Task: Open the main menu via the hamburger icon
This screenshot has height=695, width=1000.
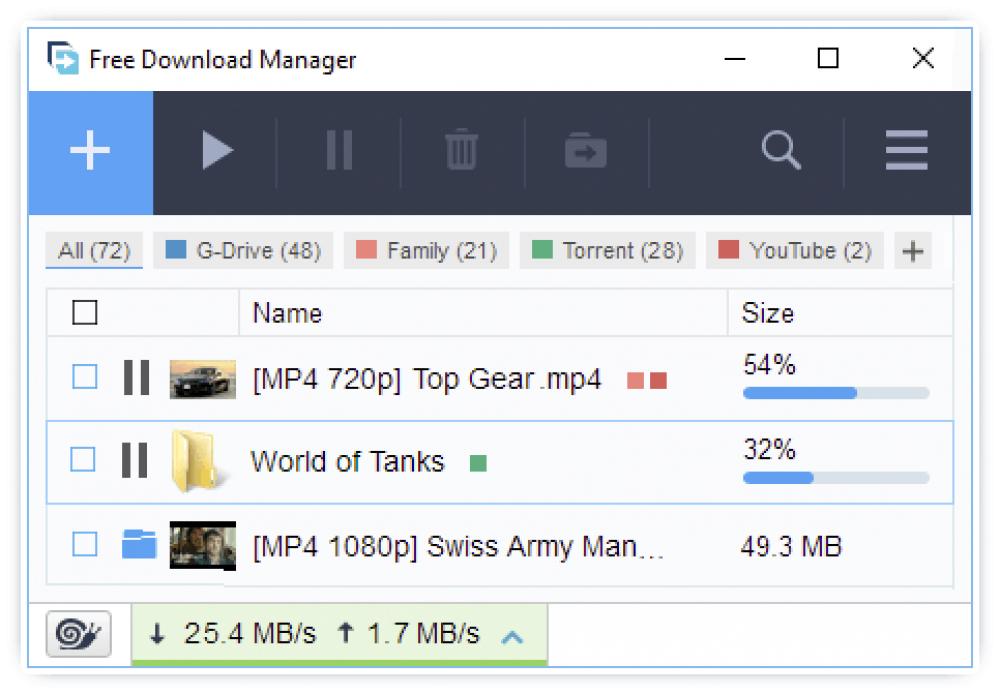Action: pos(906,150)
